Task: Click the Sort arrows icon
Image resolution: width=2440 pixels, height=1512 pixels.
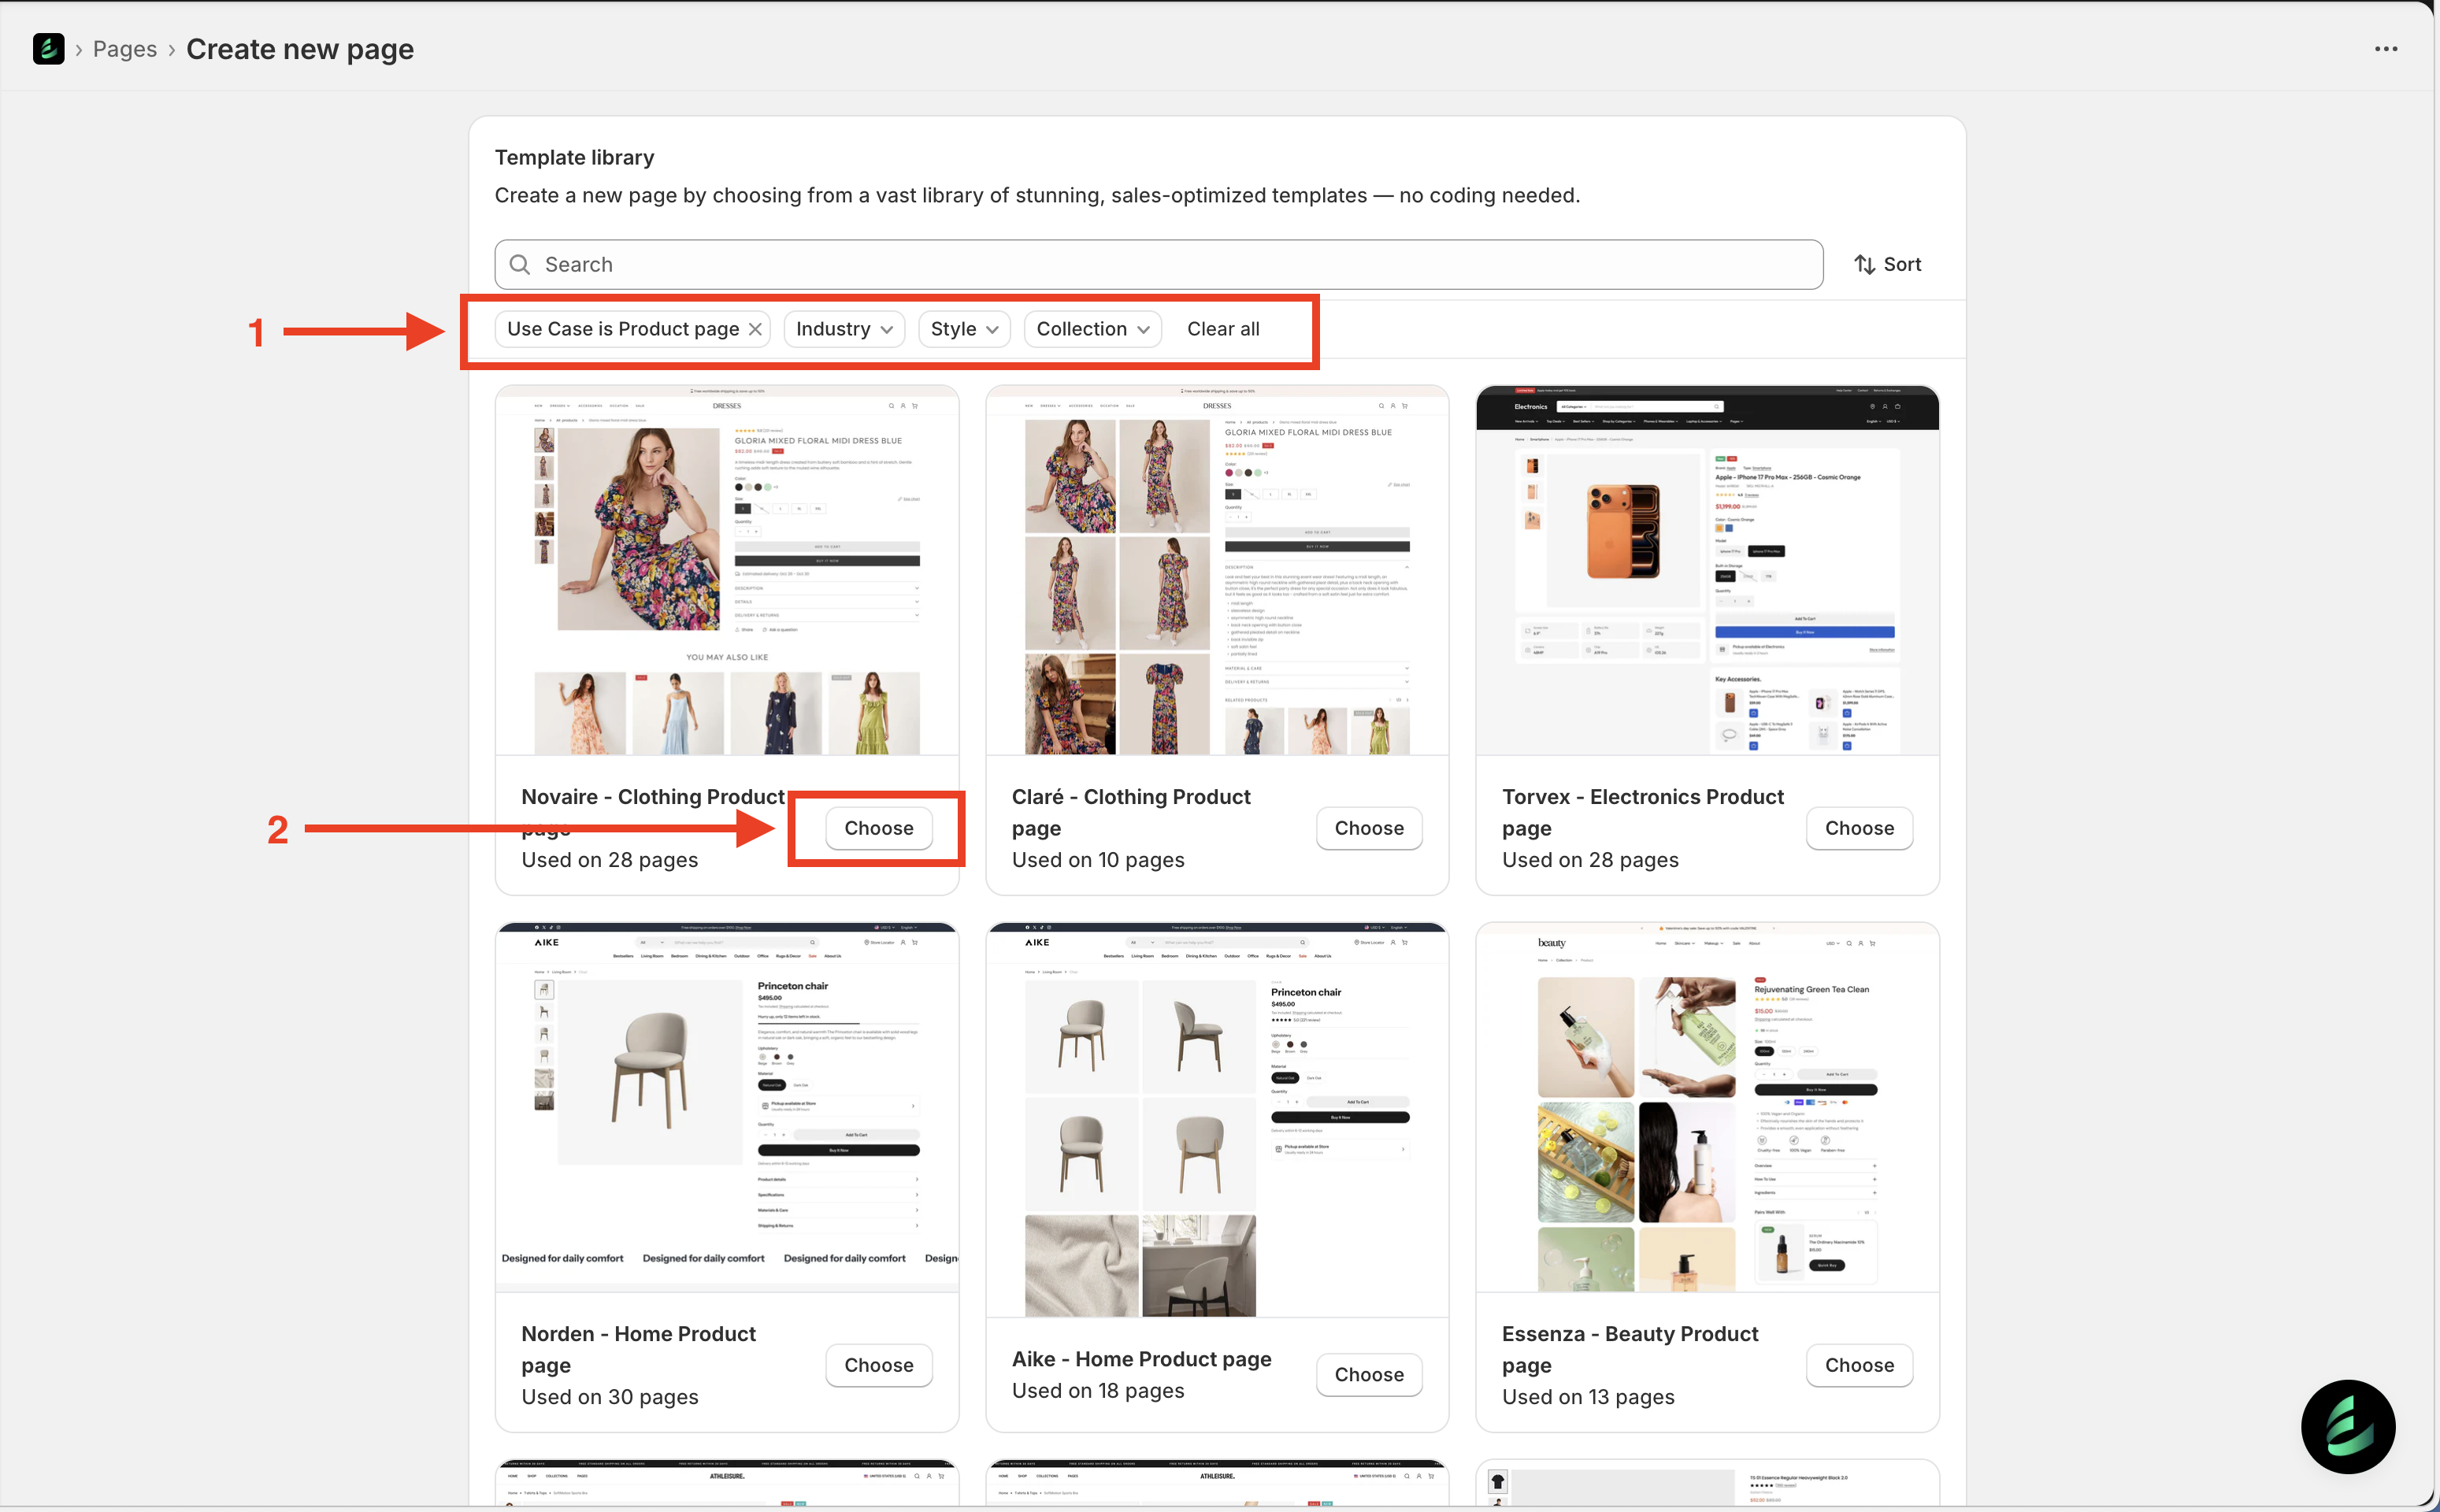Action: (1864, 265)
